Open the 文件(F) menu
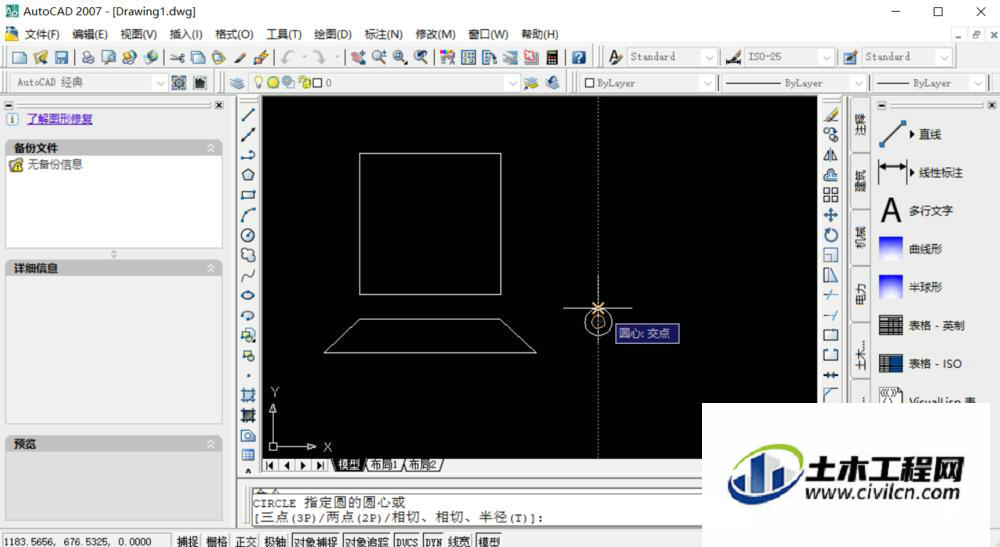Screen dimensions: 1000x547 [x=41, y=34]
